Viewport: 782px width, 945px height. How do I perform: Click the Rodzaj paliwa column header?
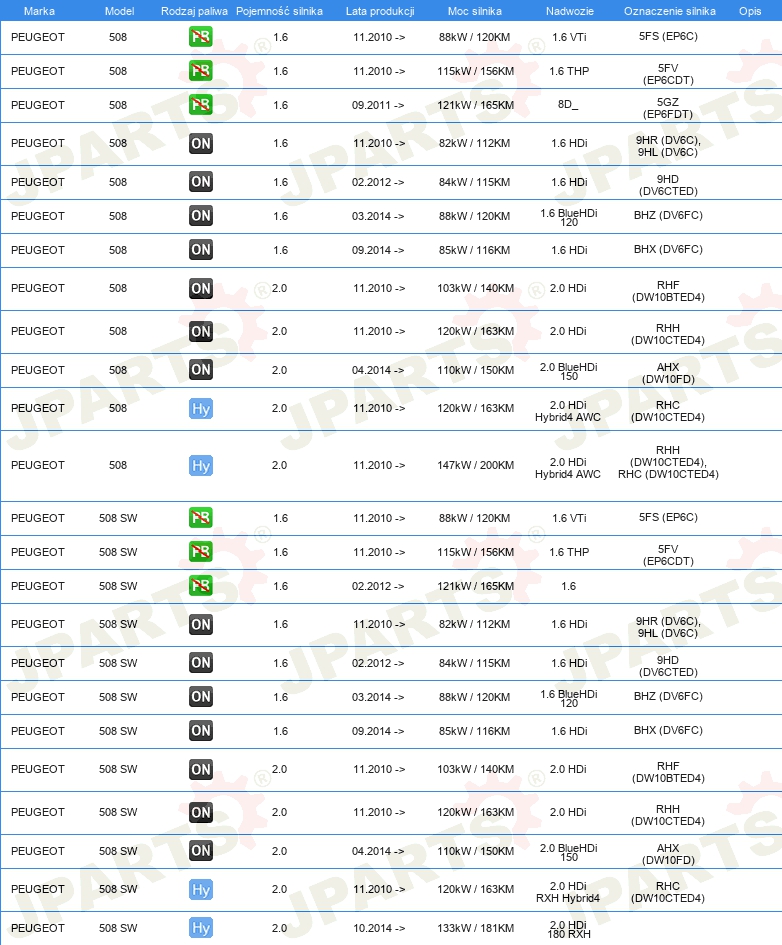194,11
